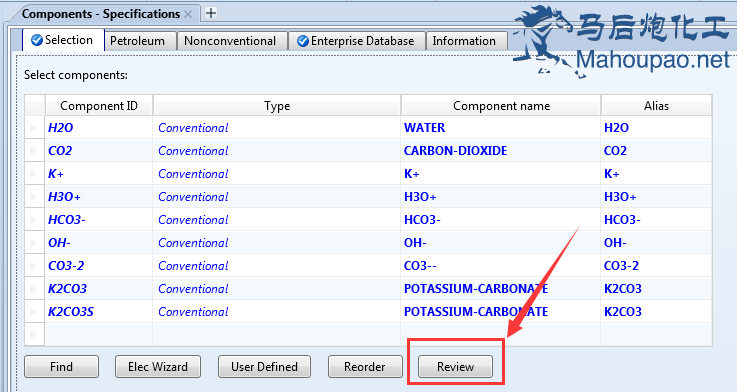Select row marker for HCO3- row
Screen dimensions: 737x392
[x=35, y=220]
